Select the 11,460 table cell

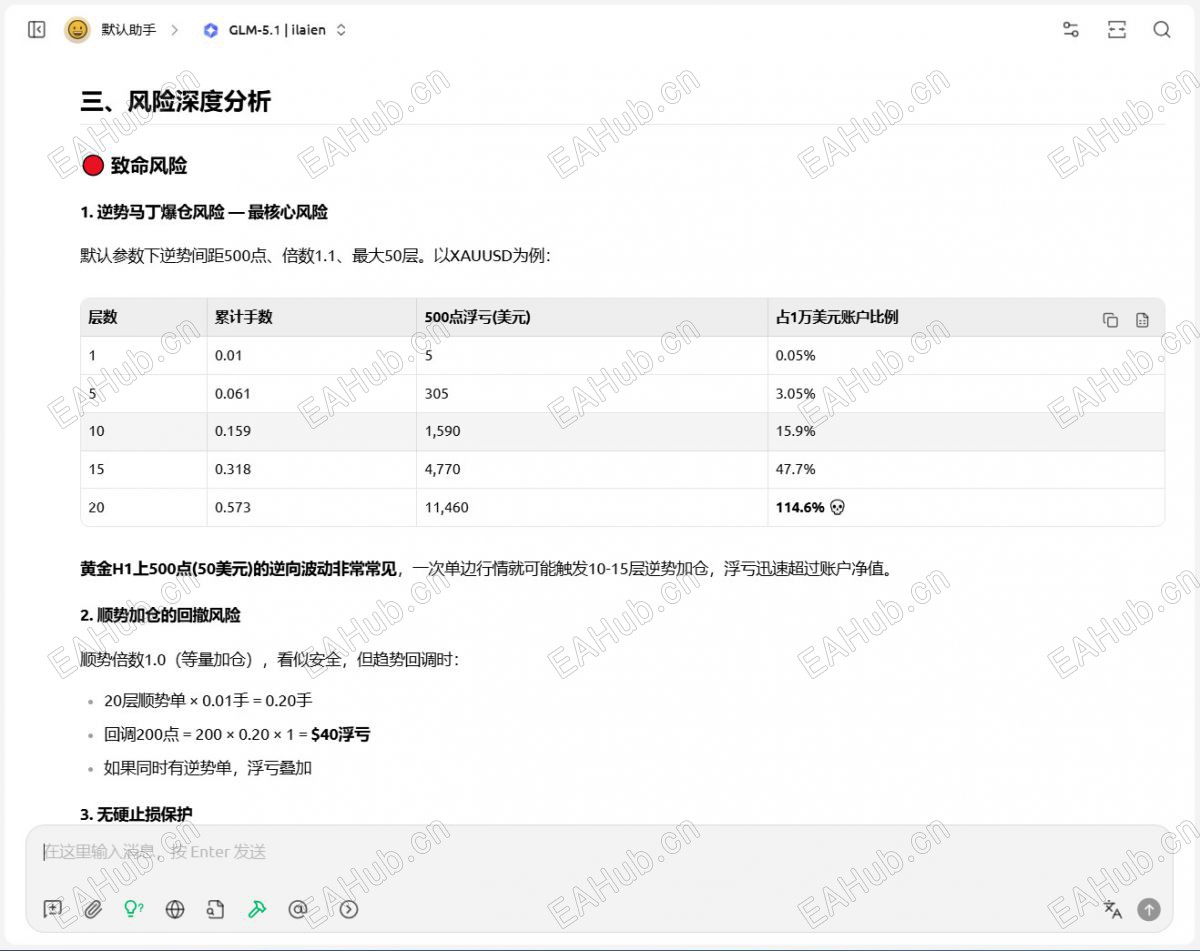[x=592, y=507]
